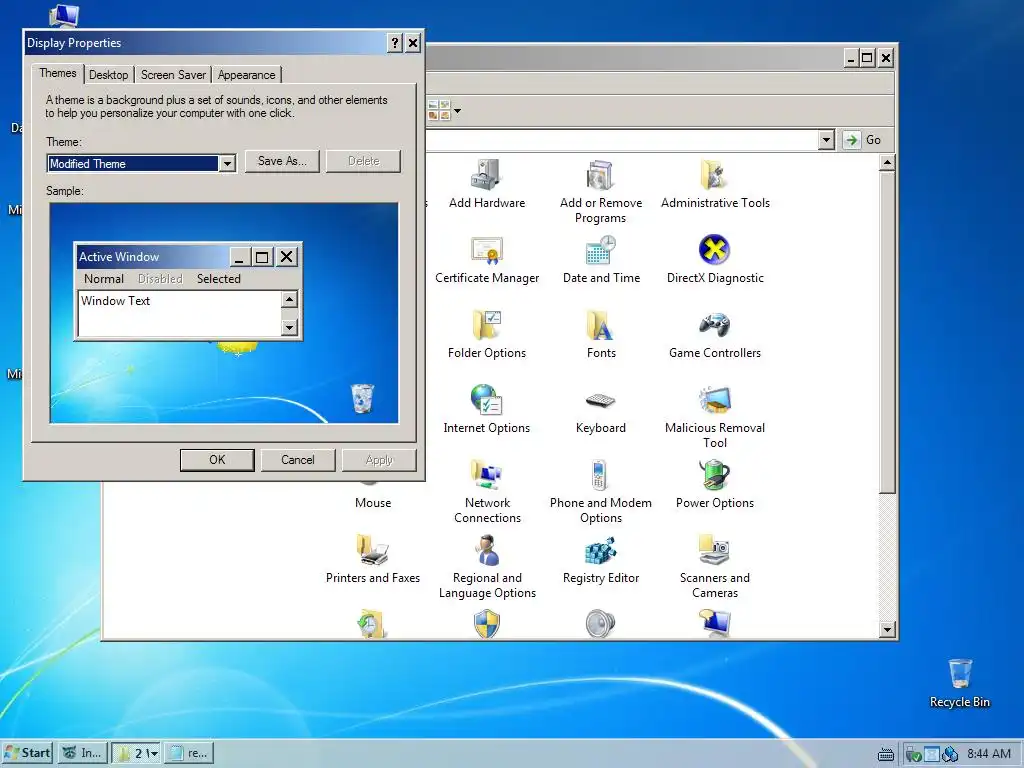Screen dimensions: 1024x768
Task: Open the Date and Time icon
Action: (600, 250)
